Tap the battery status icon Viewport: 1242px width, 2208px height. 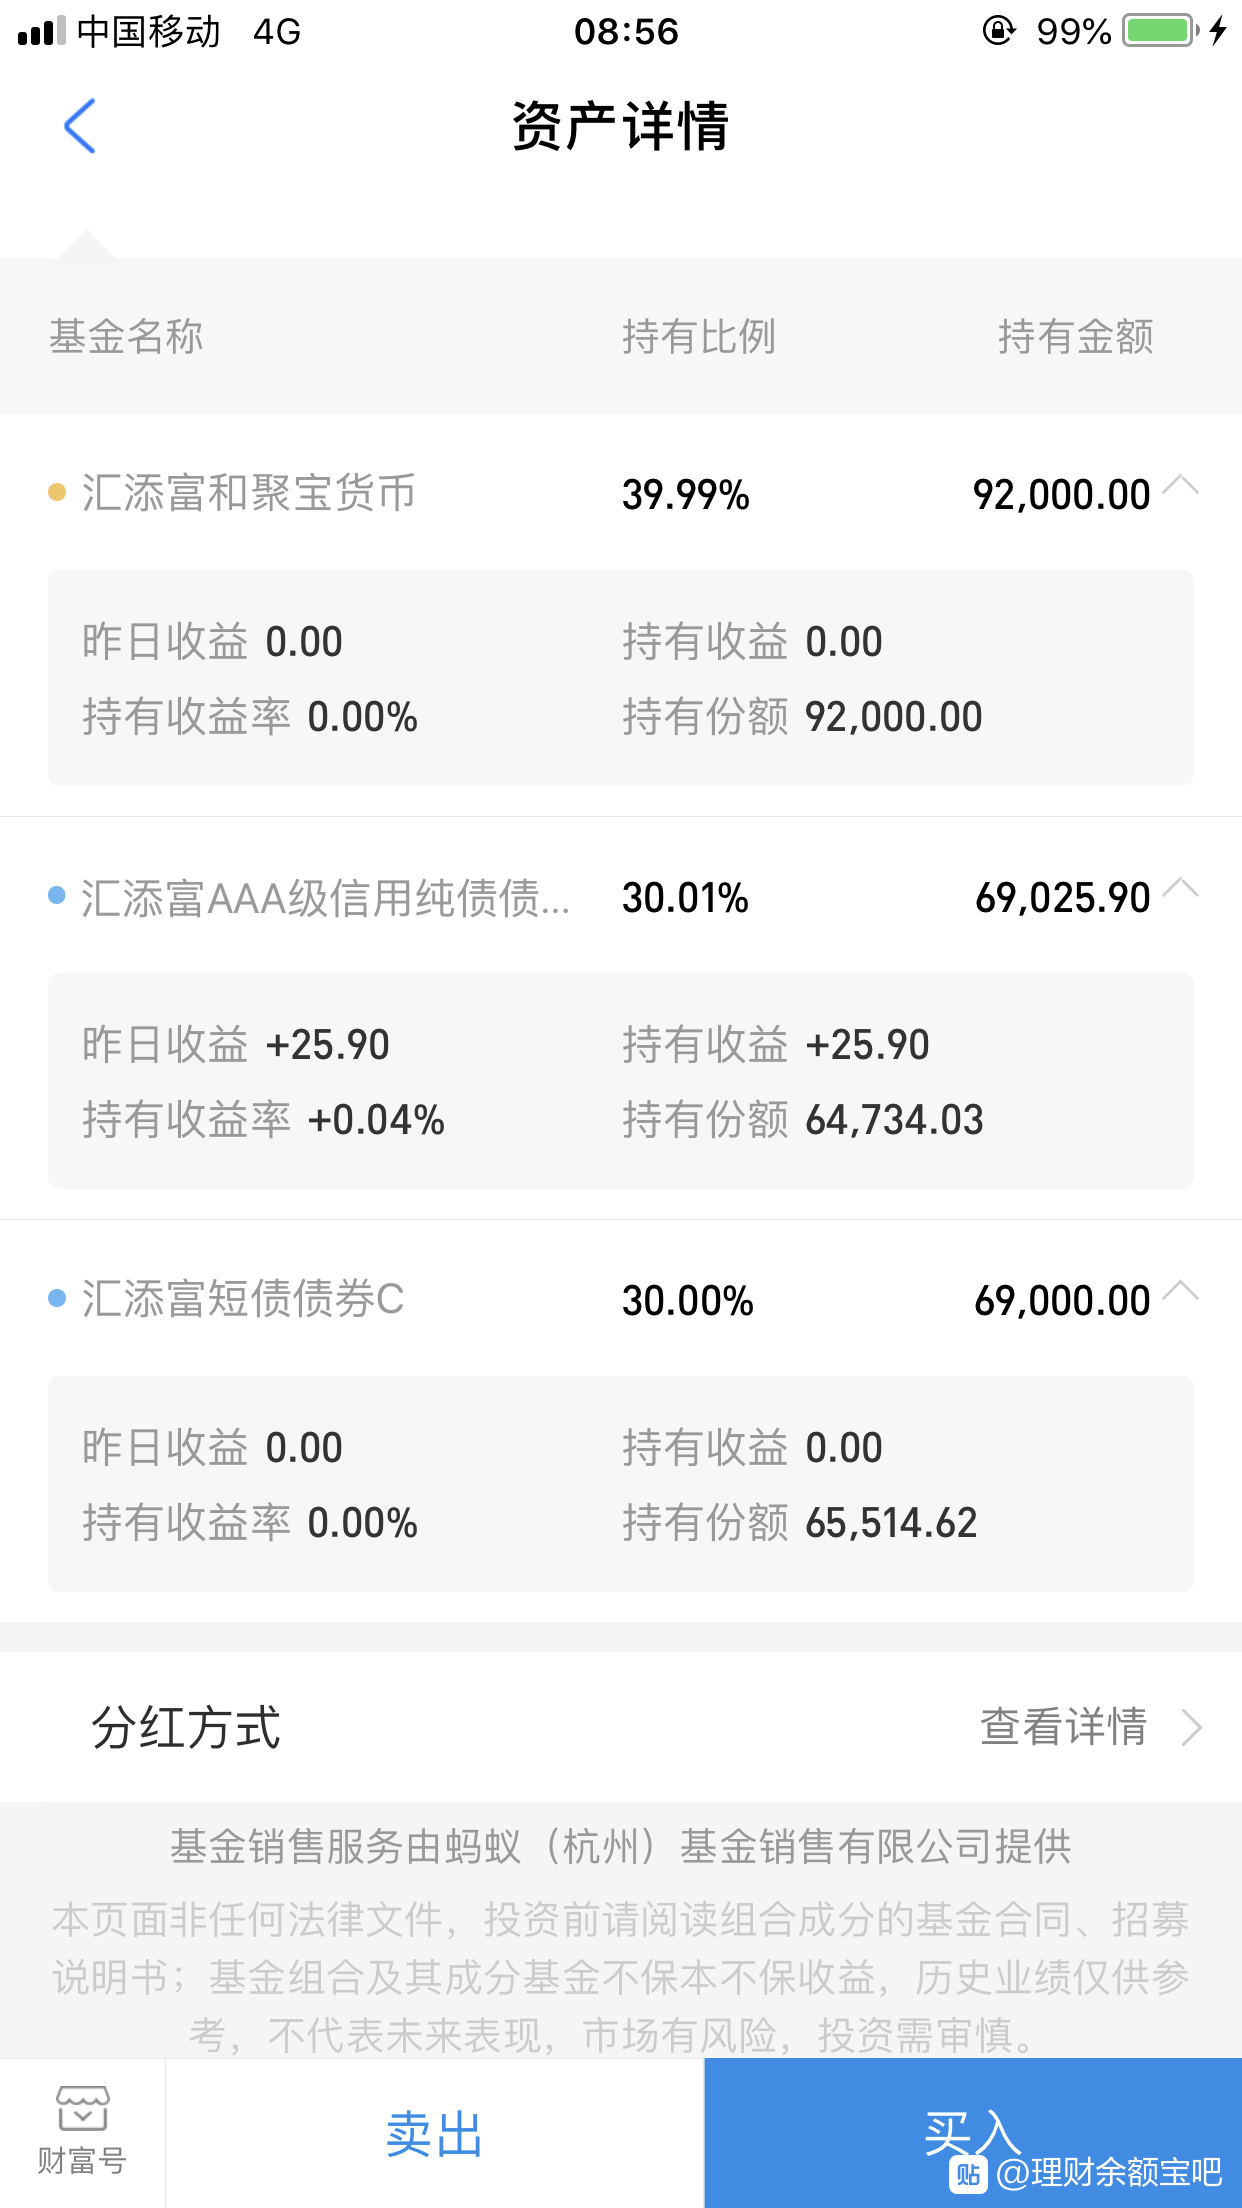pos(1160,31)
